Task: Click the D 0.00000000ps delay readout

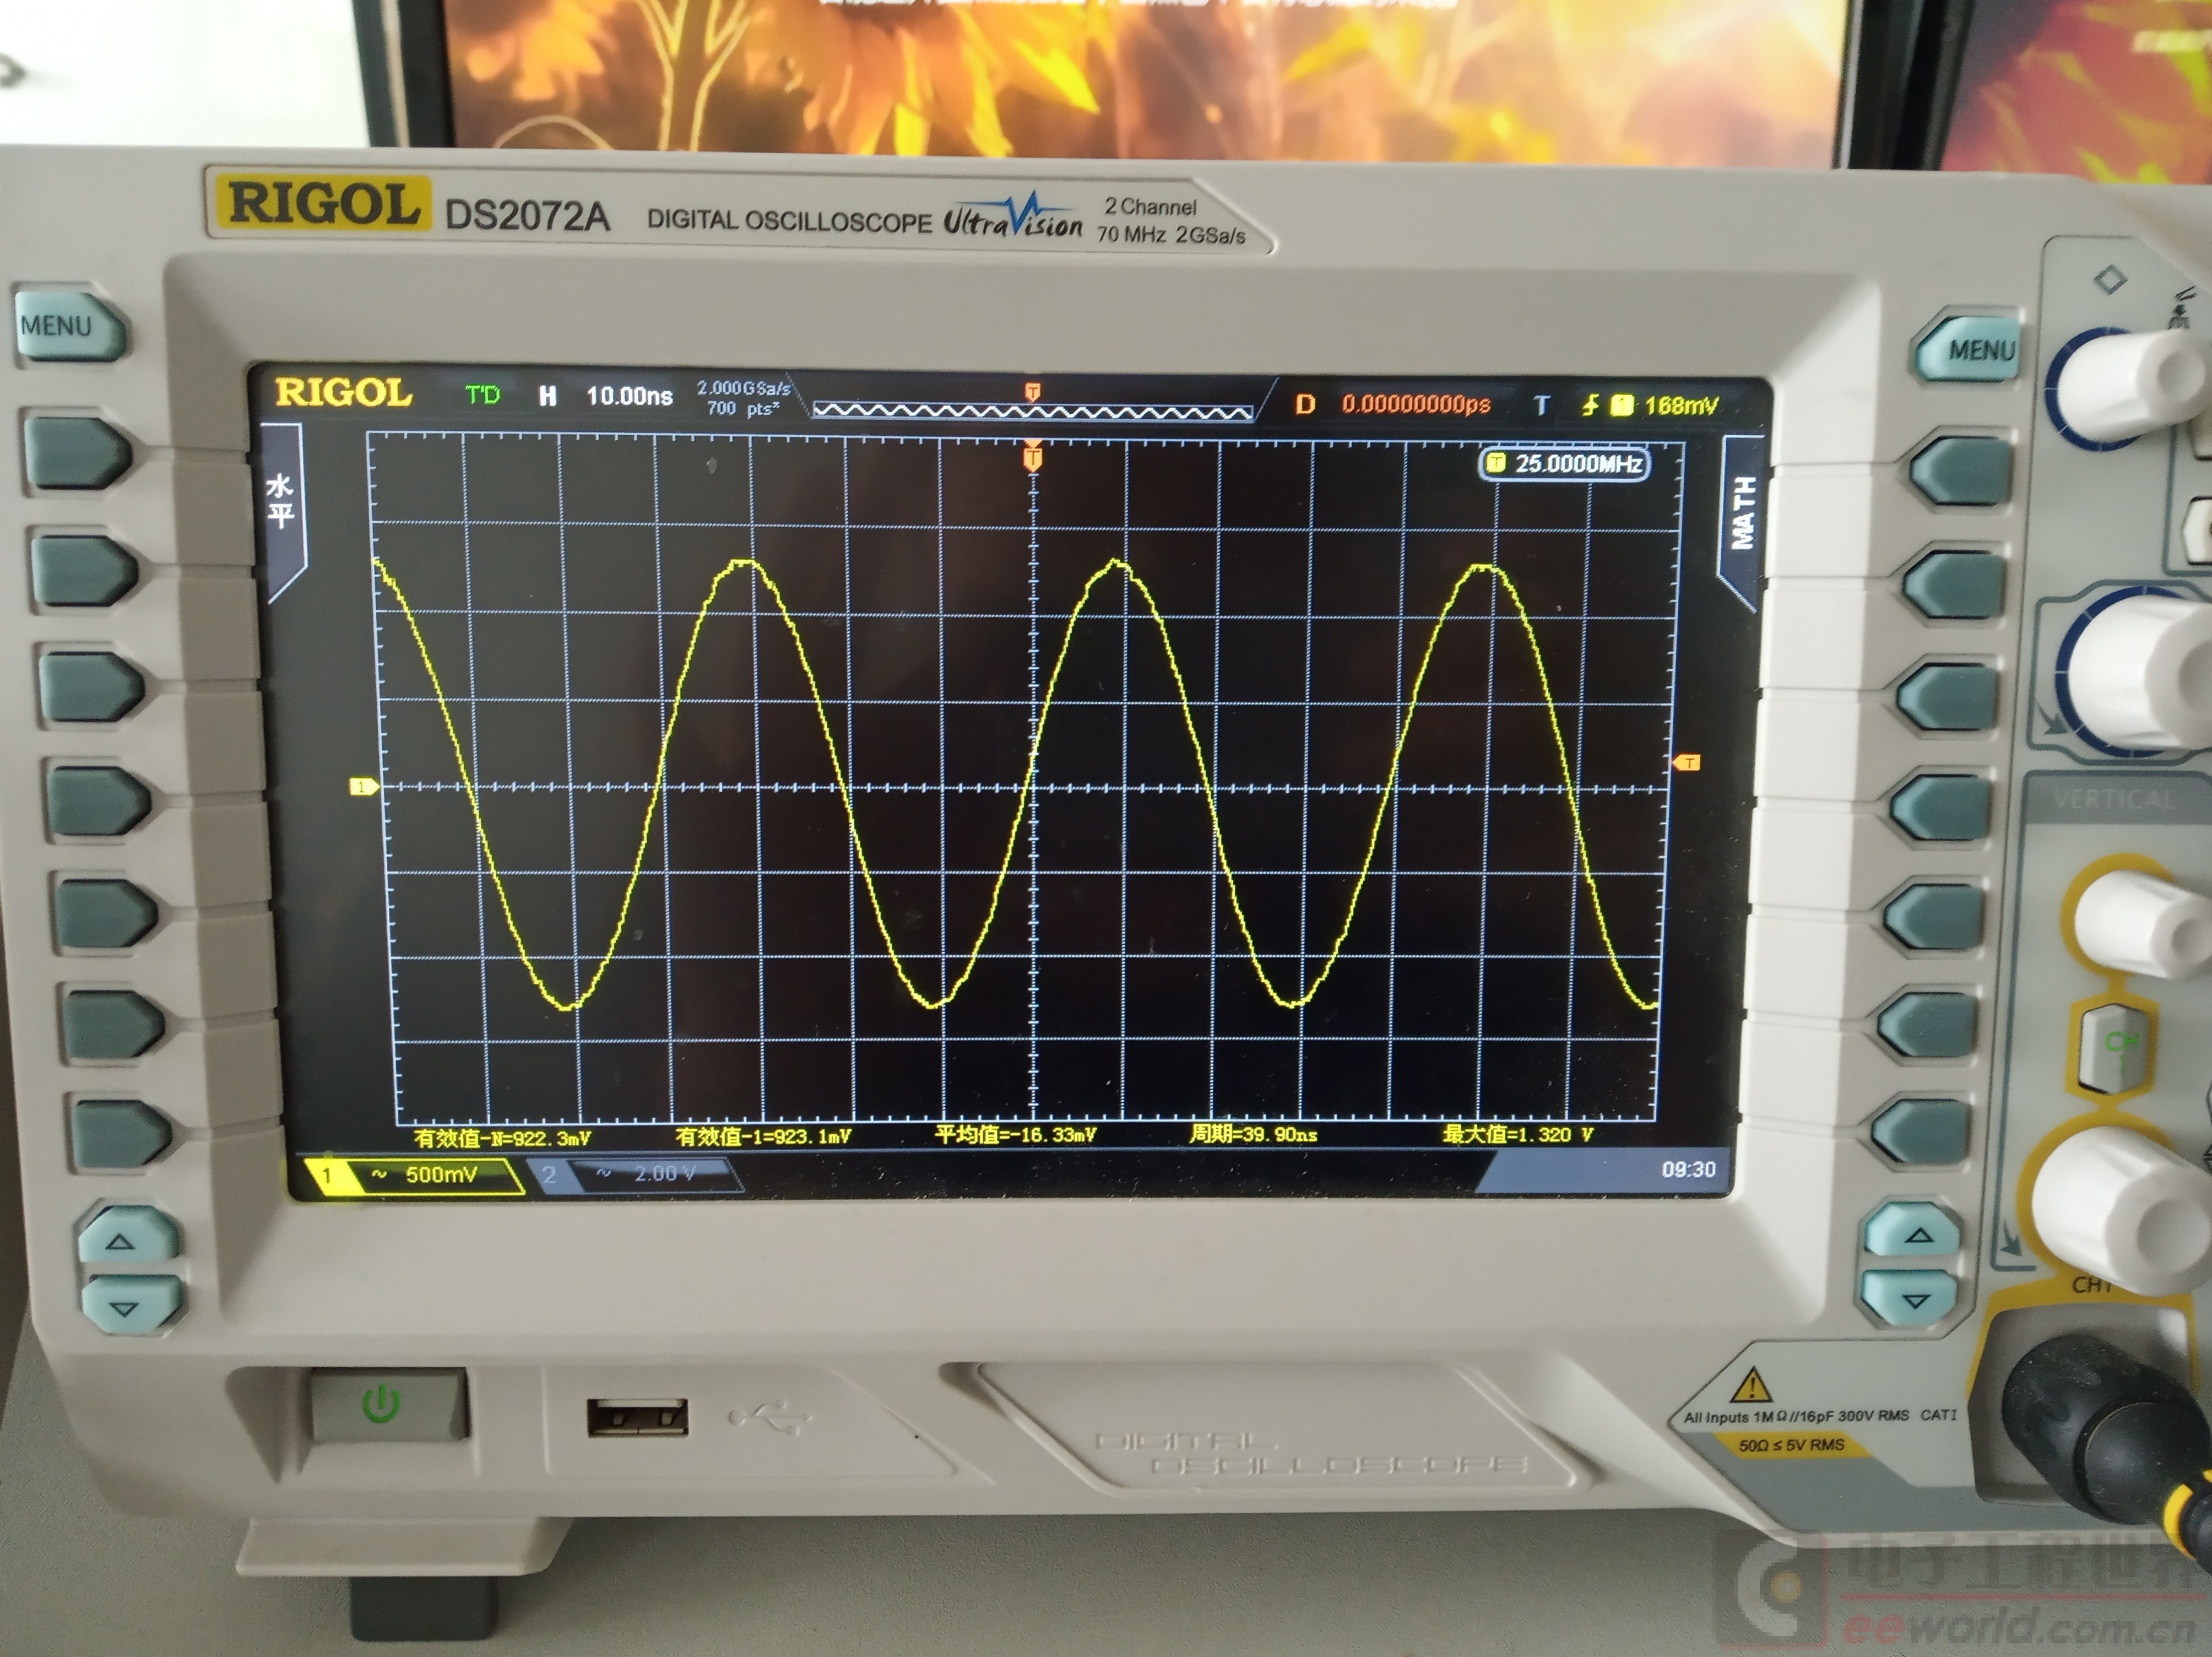Action: pos(1392,404)
